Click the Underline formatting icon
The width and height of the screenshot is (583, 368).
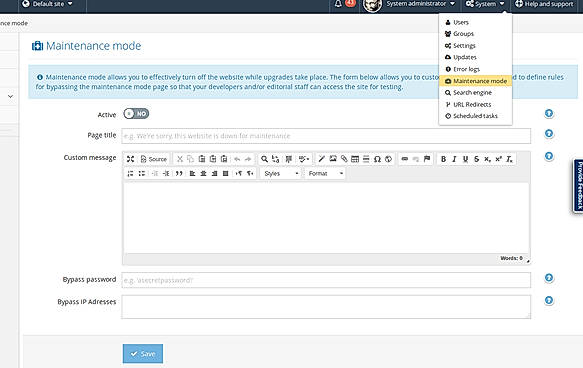465,159
